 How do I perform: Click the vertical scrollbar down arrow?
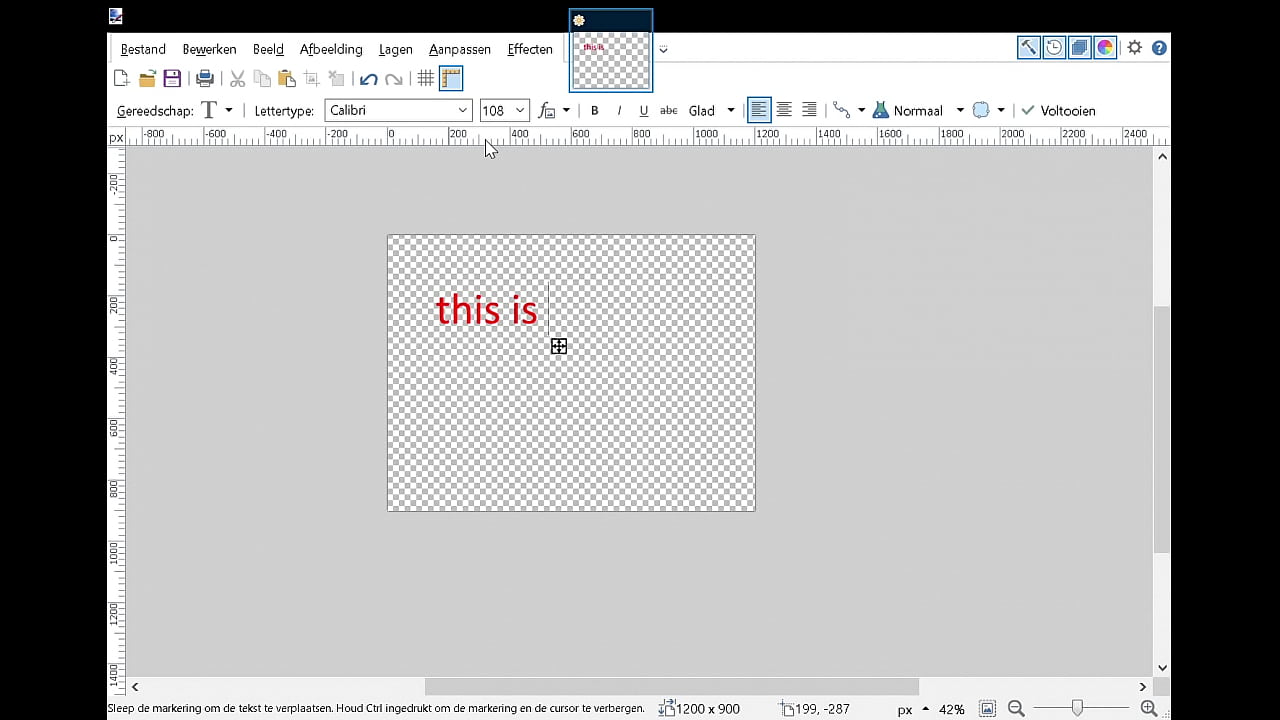pyautogui.click(x=1162, y=668)
